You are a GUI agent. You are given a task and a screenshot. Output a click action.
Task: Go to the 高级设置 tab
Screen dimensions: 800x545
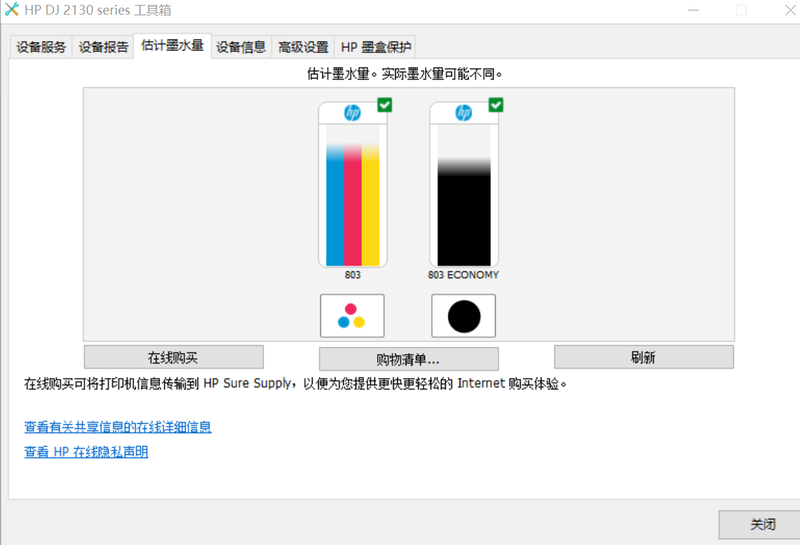pos(303,47)
